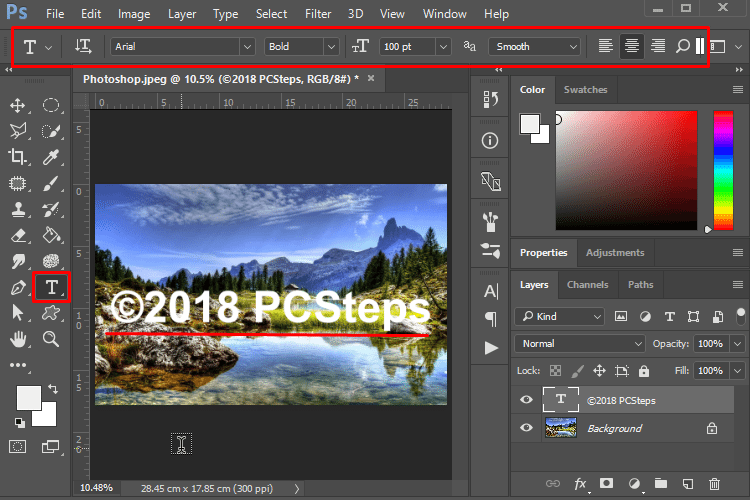750x500 pixels.
Task: Toggle text orientation in options bar
Action: 85,46
